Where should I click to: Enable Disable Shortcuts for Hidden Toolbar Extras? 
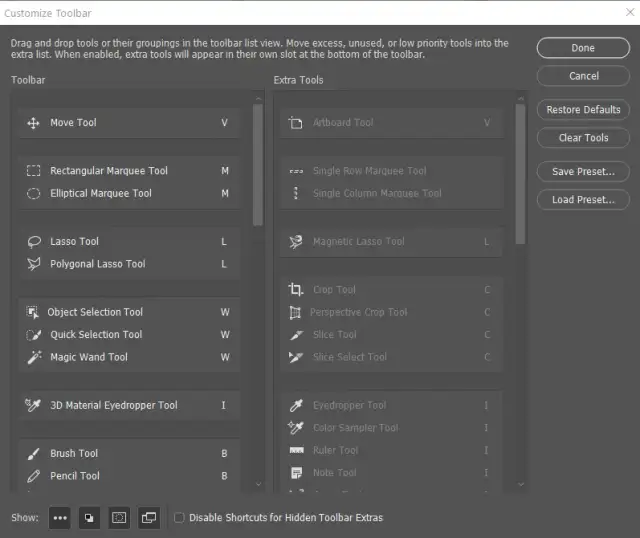pyautogui.click(x=179, y=518)
